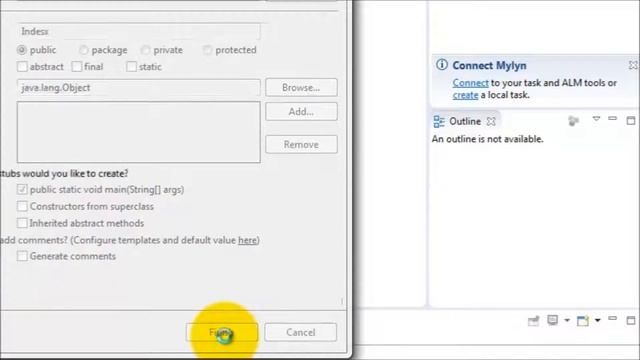Click the Outline focus on active task icon
The width and height of the screenshot is (640, 360).
tap(573, 120)
